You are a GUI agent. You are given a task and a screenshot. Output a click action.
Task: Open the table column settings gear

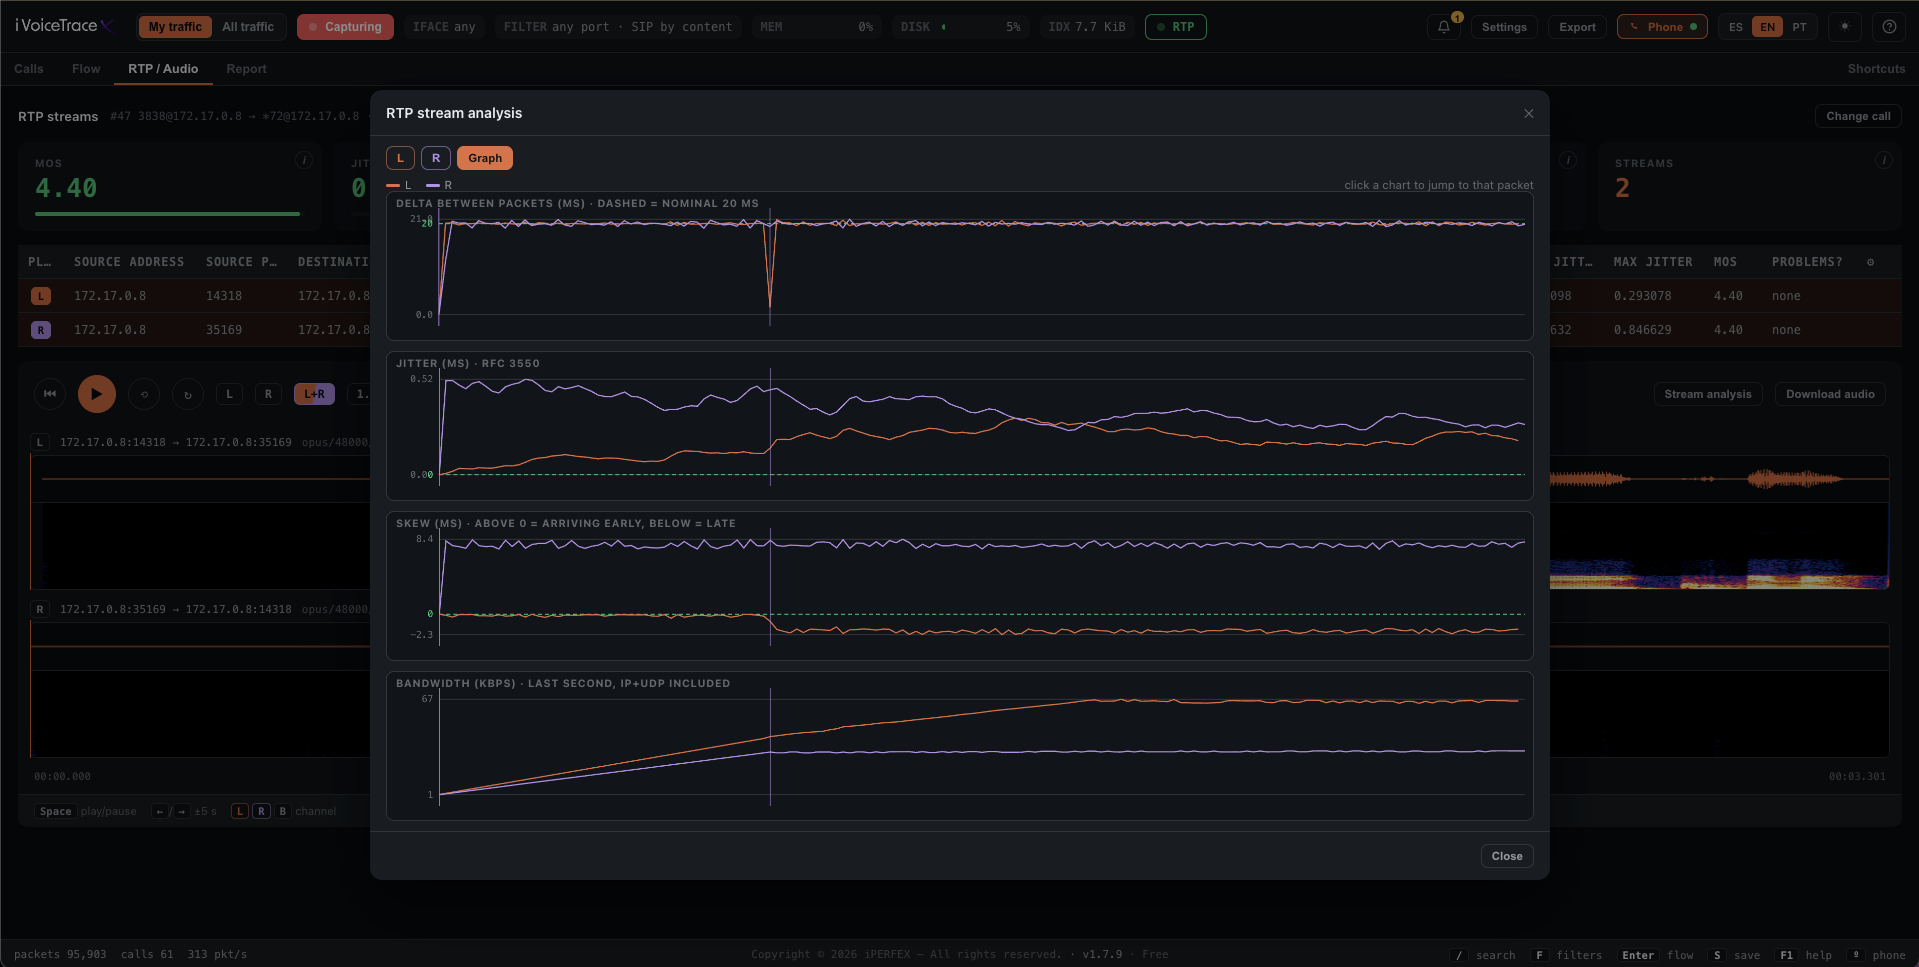coord(1870,262)
